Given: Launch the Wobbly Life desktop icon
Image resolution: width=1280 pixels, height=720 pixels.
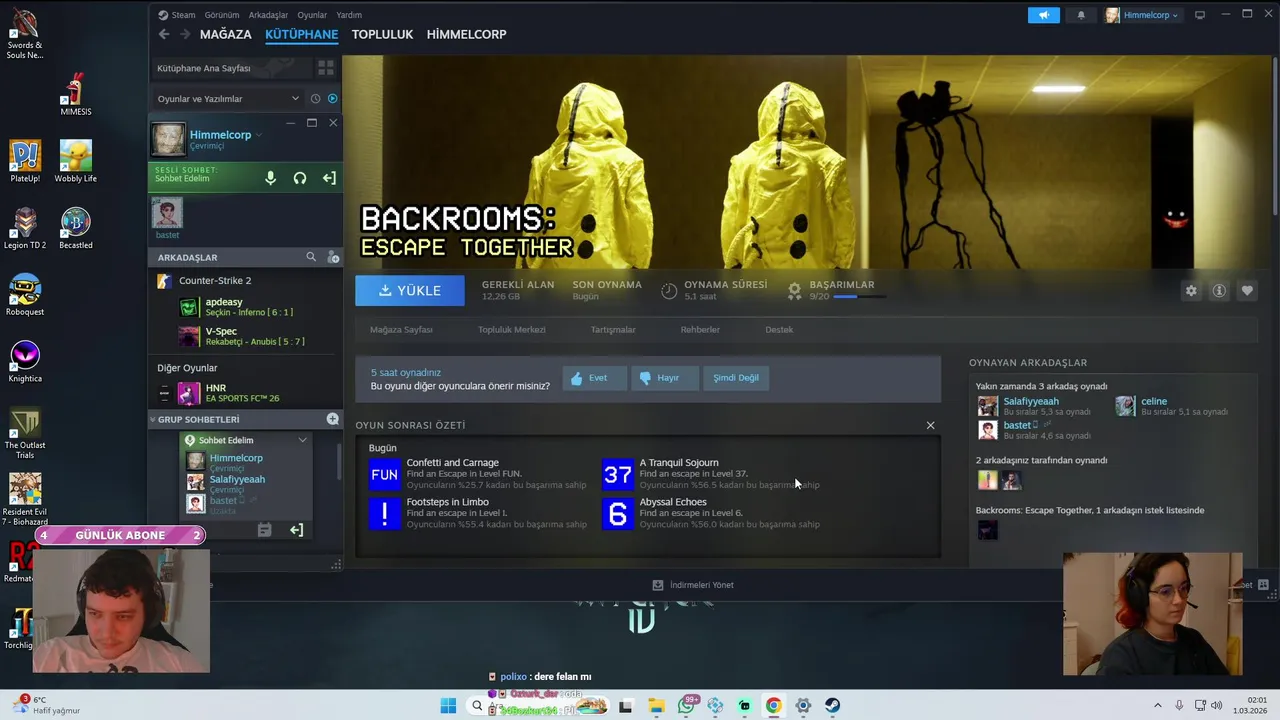Looking at the screenshot, I should tap(76, 162).
